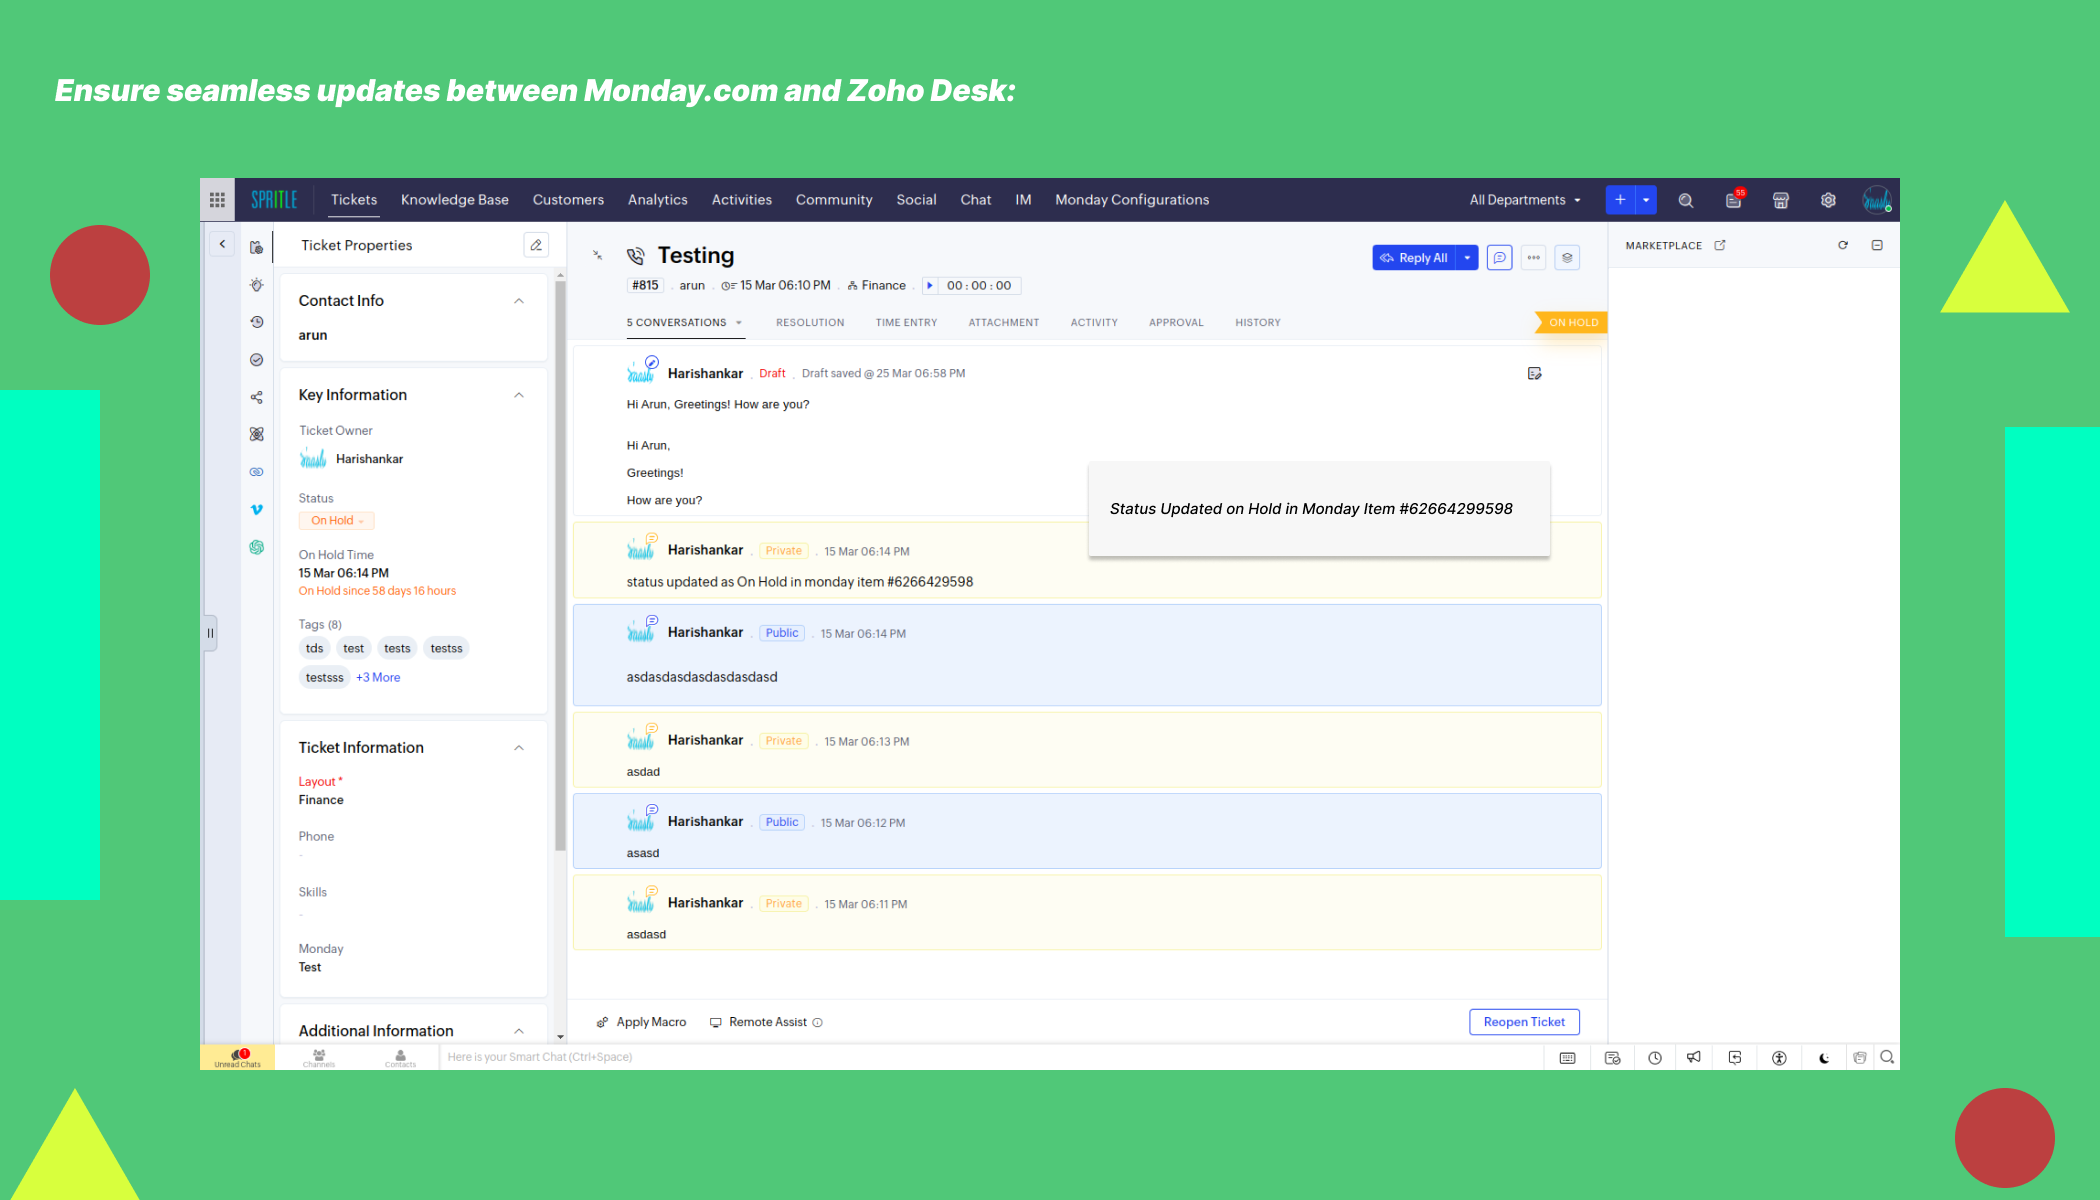
Task: Go back using the left chevron button
Action: click(x=222, y=244)
